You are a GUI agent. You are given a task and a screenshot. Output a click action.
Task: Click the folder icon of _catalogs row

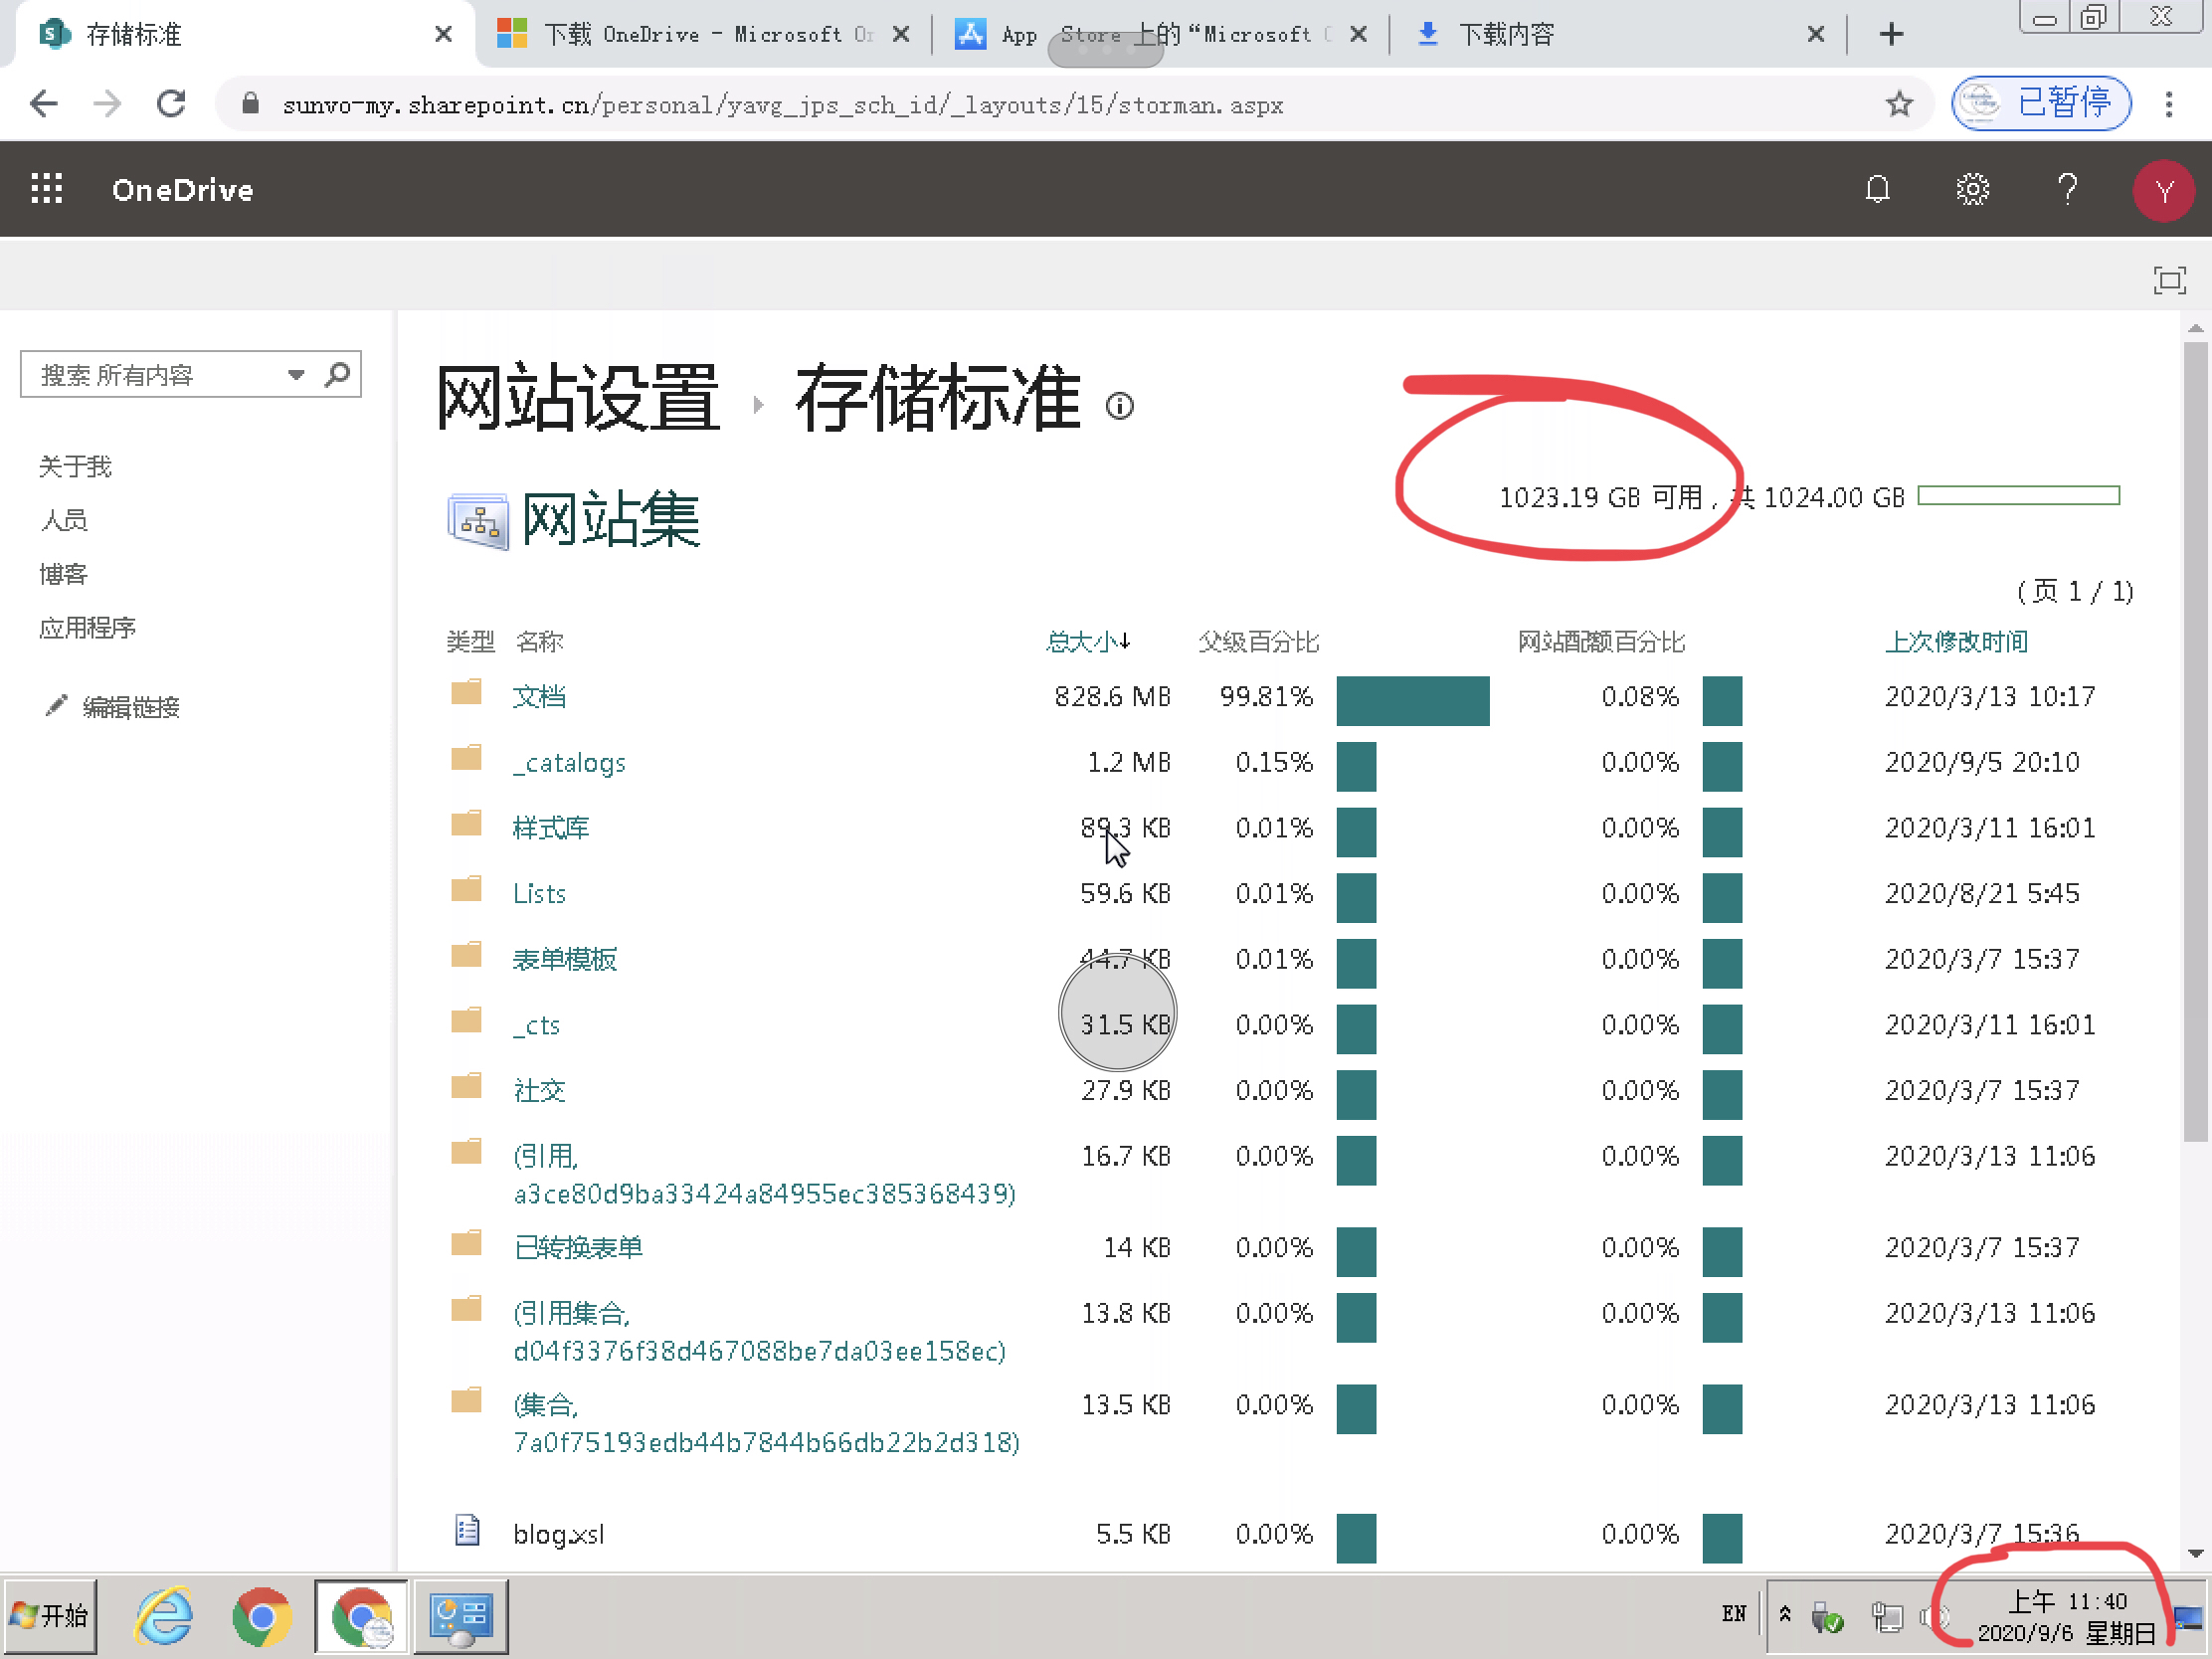(x=466, y=758)
